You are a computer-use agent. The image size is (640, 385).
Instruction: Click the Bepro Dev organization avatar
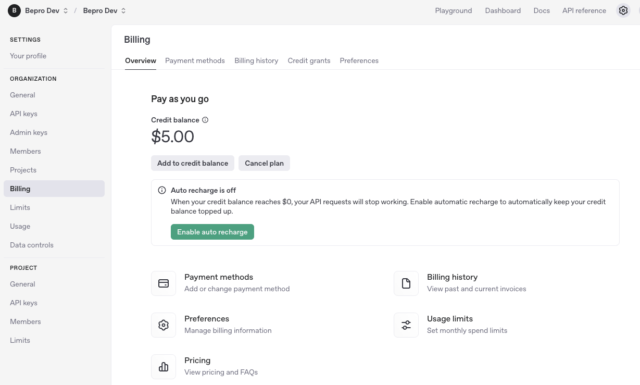14,11
